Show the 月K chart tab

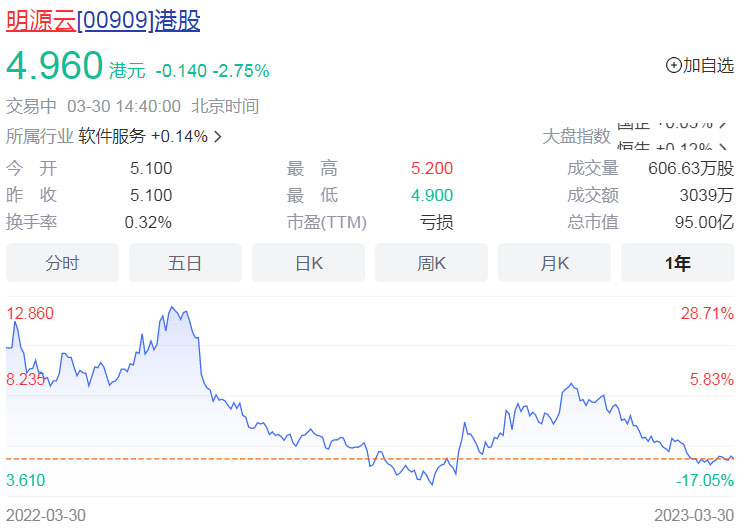click(554, 263)
